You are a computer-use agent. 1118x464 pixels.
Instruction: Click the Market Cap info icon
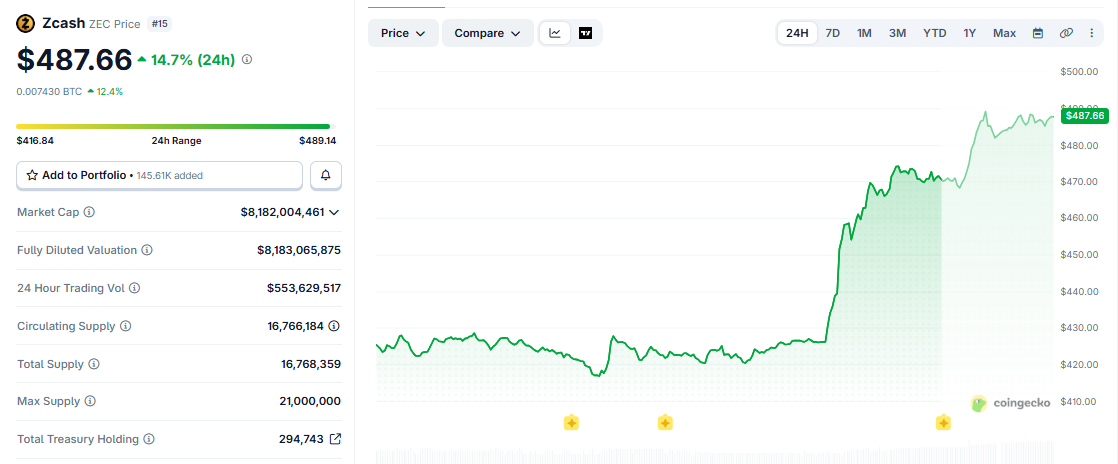click(89, 212)
